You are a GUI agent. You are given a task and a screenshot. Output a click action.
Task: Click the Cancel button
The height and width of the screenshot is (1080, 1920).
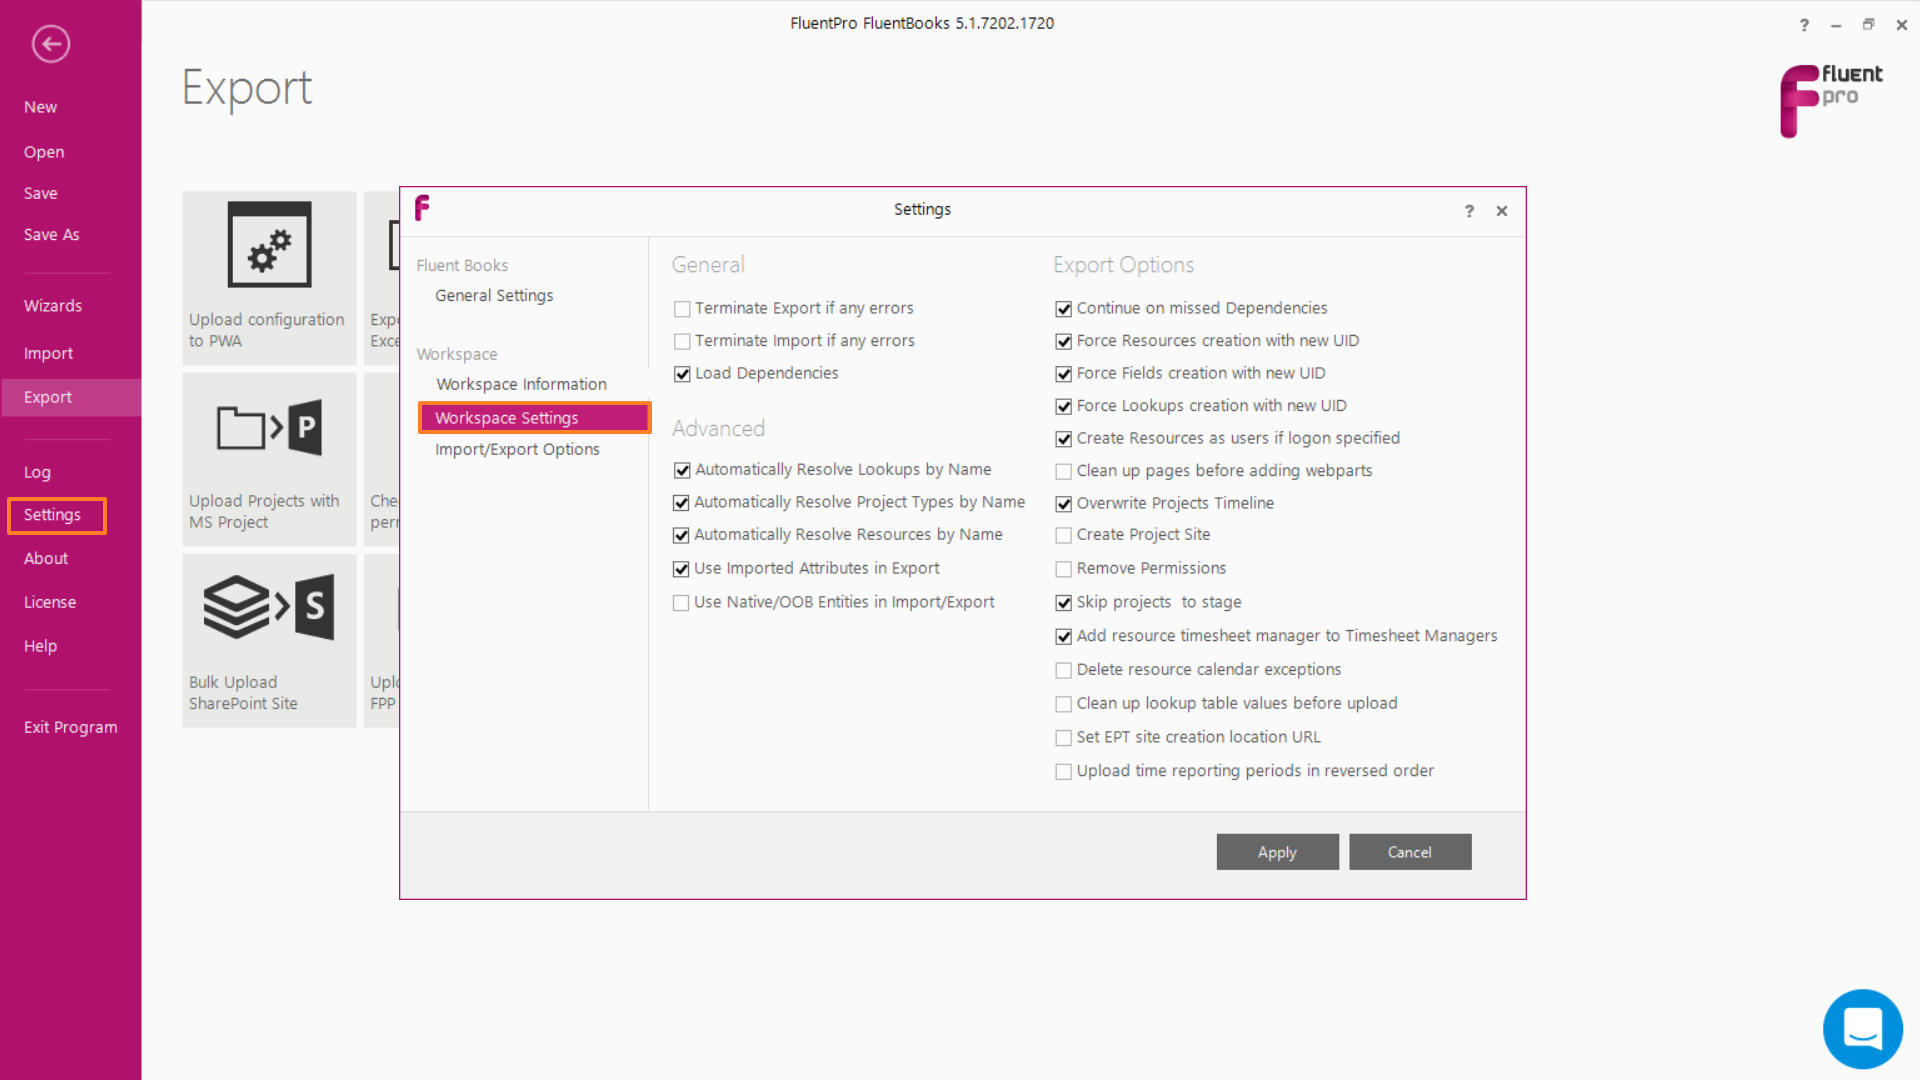(1409, 852)
